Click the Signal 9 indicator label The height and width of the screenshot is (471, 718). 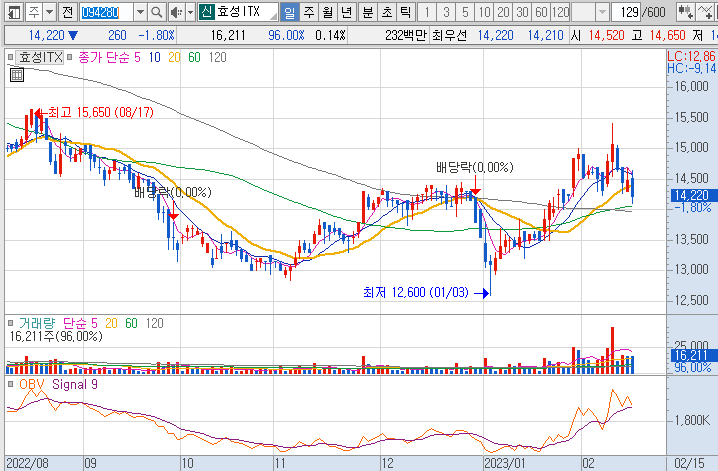point(75,384)
